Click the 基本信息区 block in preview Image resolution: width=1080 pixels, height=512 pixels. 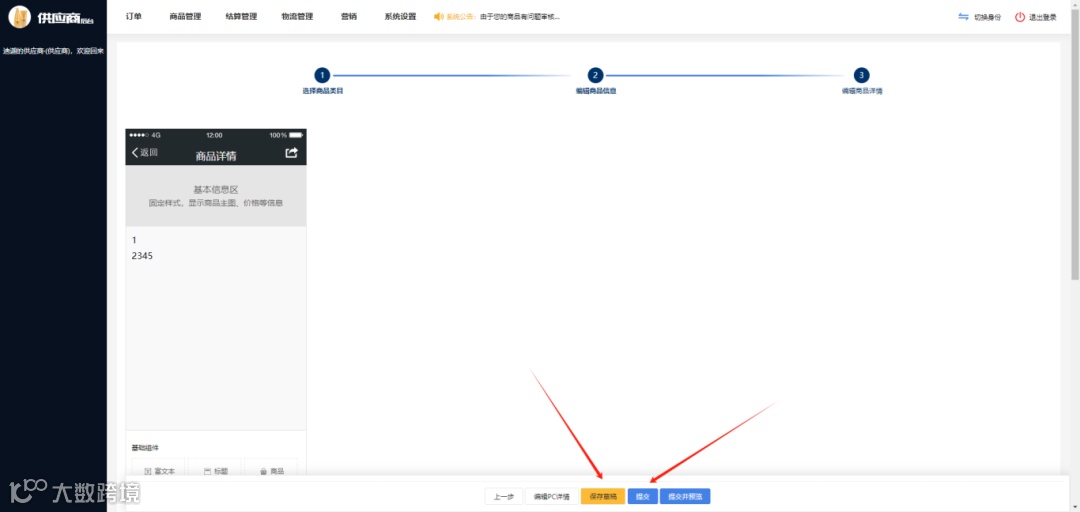[x=216, y=196]
